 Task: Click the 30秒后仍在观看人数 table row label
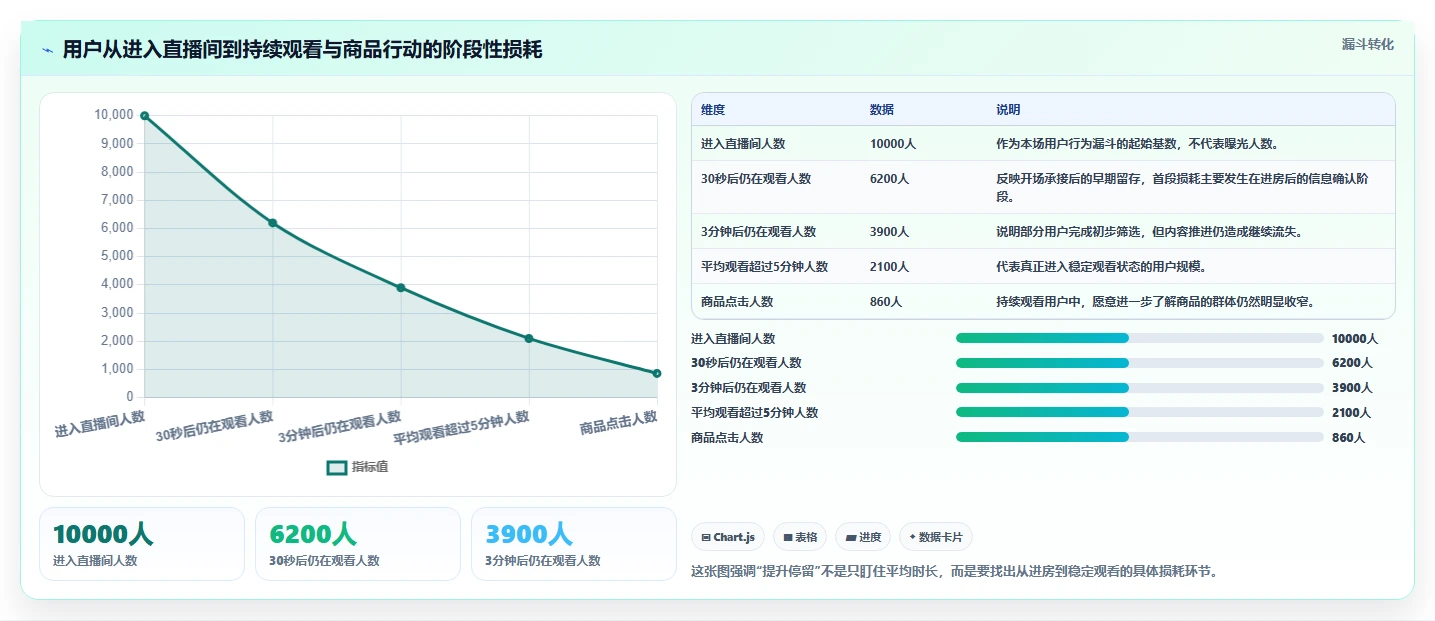pyautogui.click(x=756, y=179)
